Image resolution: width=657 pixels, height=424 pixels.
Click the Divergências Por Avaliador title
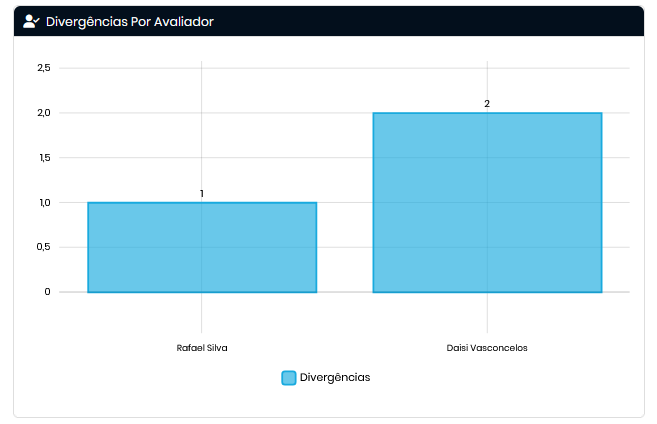click(129, 21)
